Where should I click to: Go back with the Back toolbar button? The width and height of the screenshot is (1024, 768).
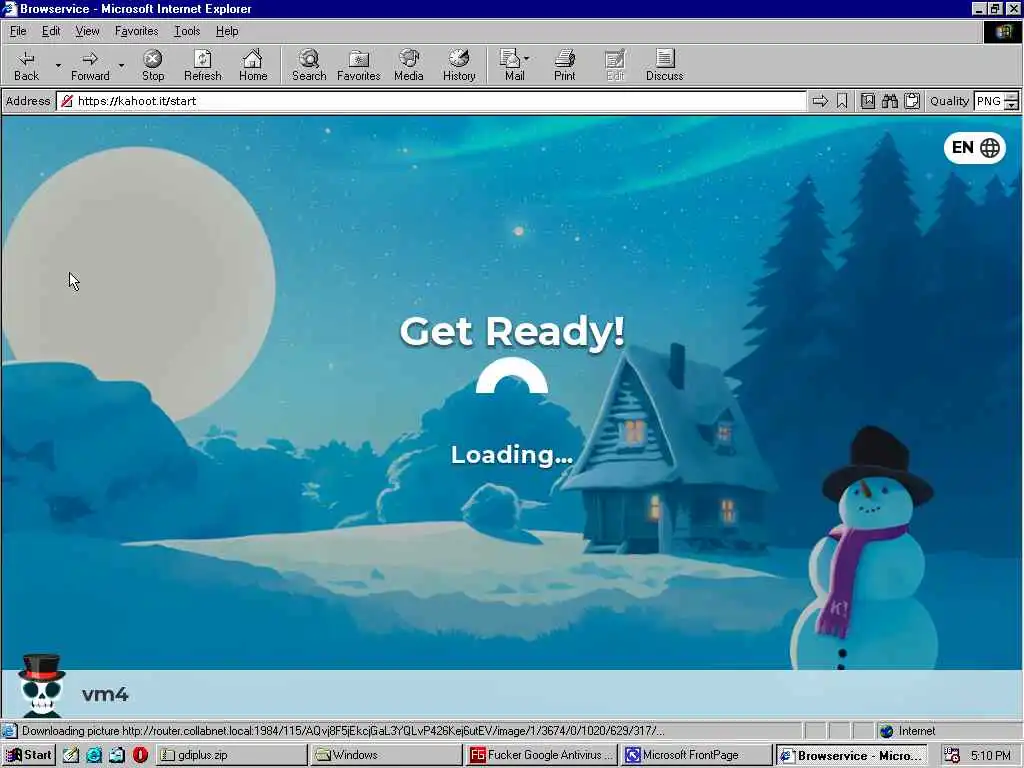26,65
